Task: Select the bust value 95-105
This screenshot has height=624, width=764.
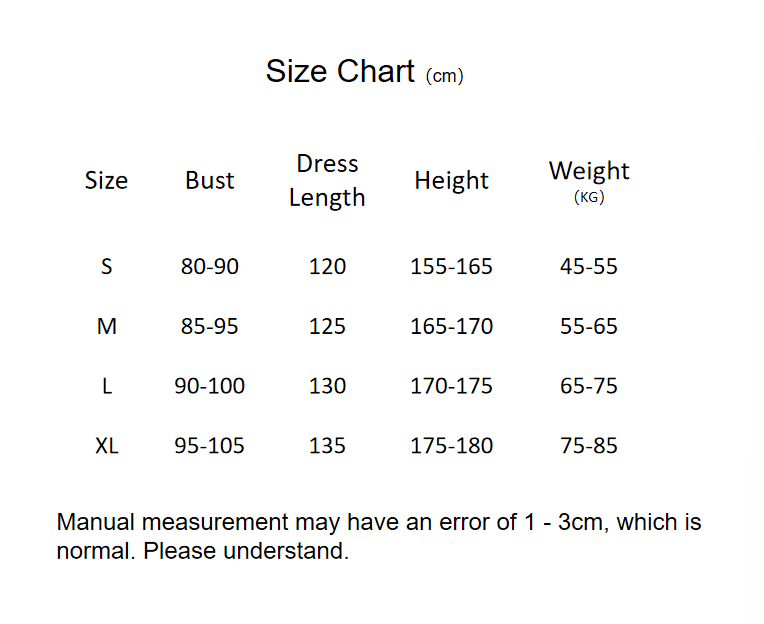Action: pos(210,446)
